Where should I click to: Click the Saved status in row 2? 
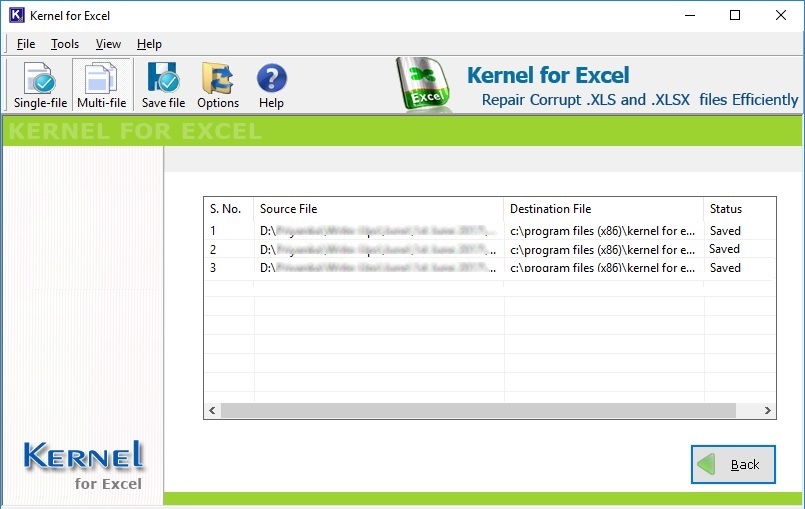click(x=724, y=249)
